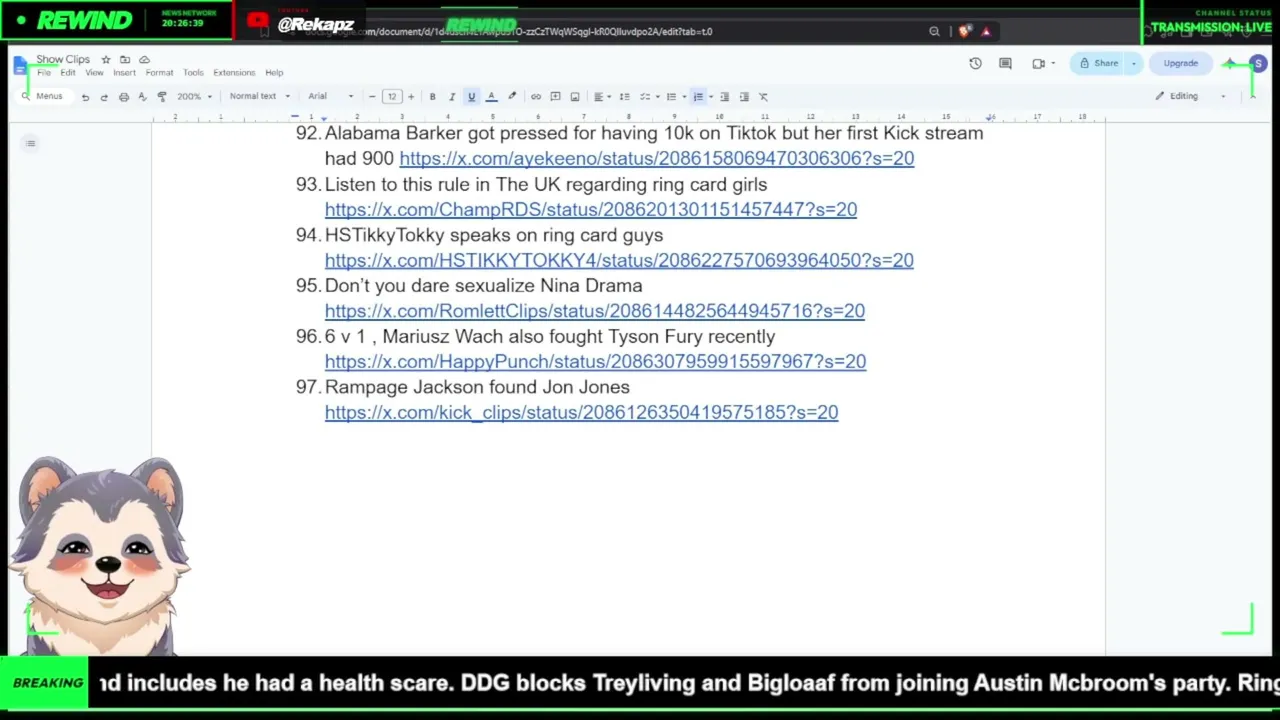Toggle bold formatting
The height and width of the screenshot is (720, 1280).
click(432, 97)
